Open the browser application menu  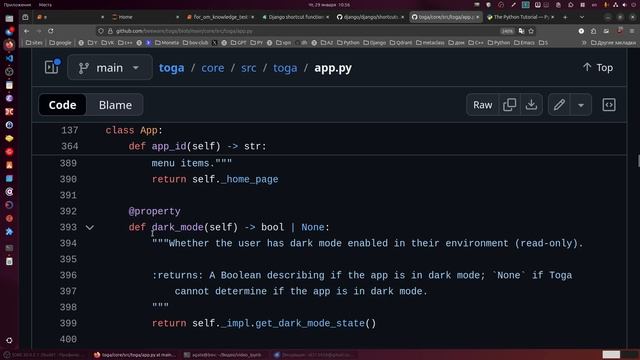click(632, 31)
